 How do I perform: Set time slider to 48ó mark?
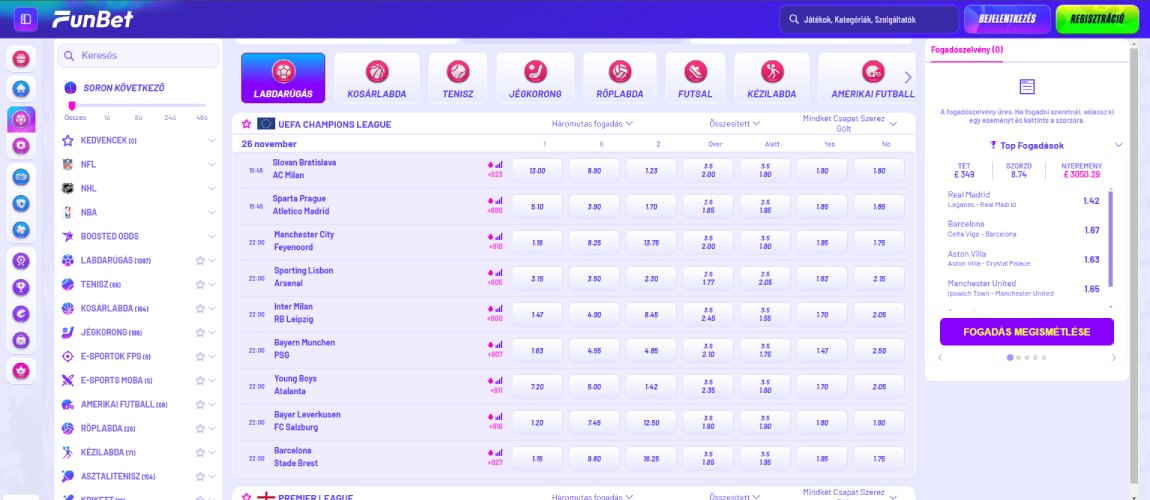point(202,117)
